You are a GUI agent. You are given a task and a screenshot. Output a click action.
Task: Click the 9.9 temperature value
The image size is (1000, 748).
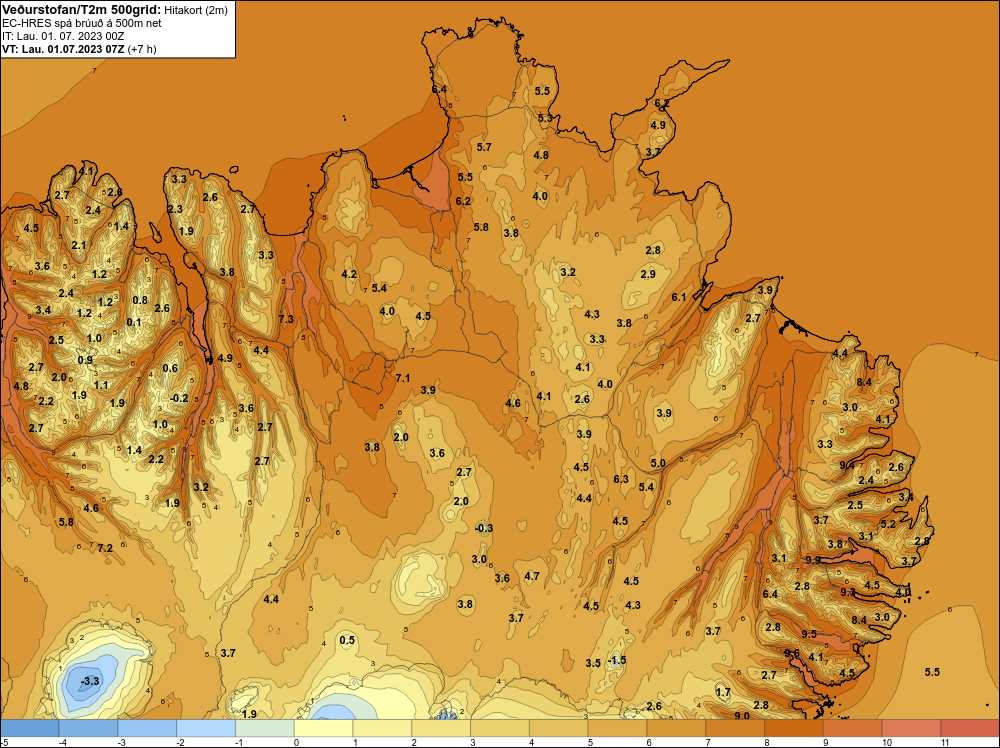pos(813,560)
